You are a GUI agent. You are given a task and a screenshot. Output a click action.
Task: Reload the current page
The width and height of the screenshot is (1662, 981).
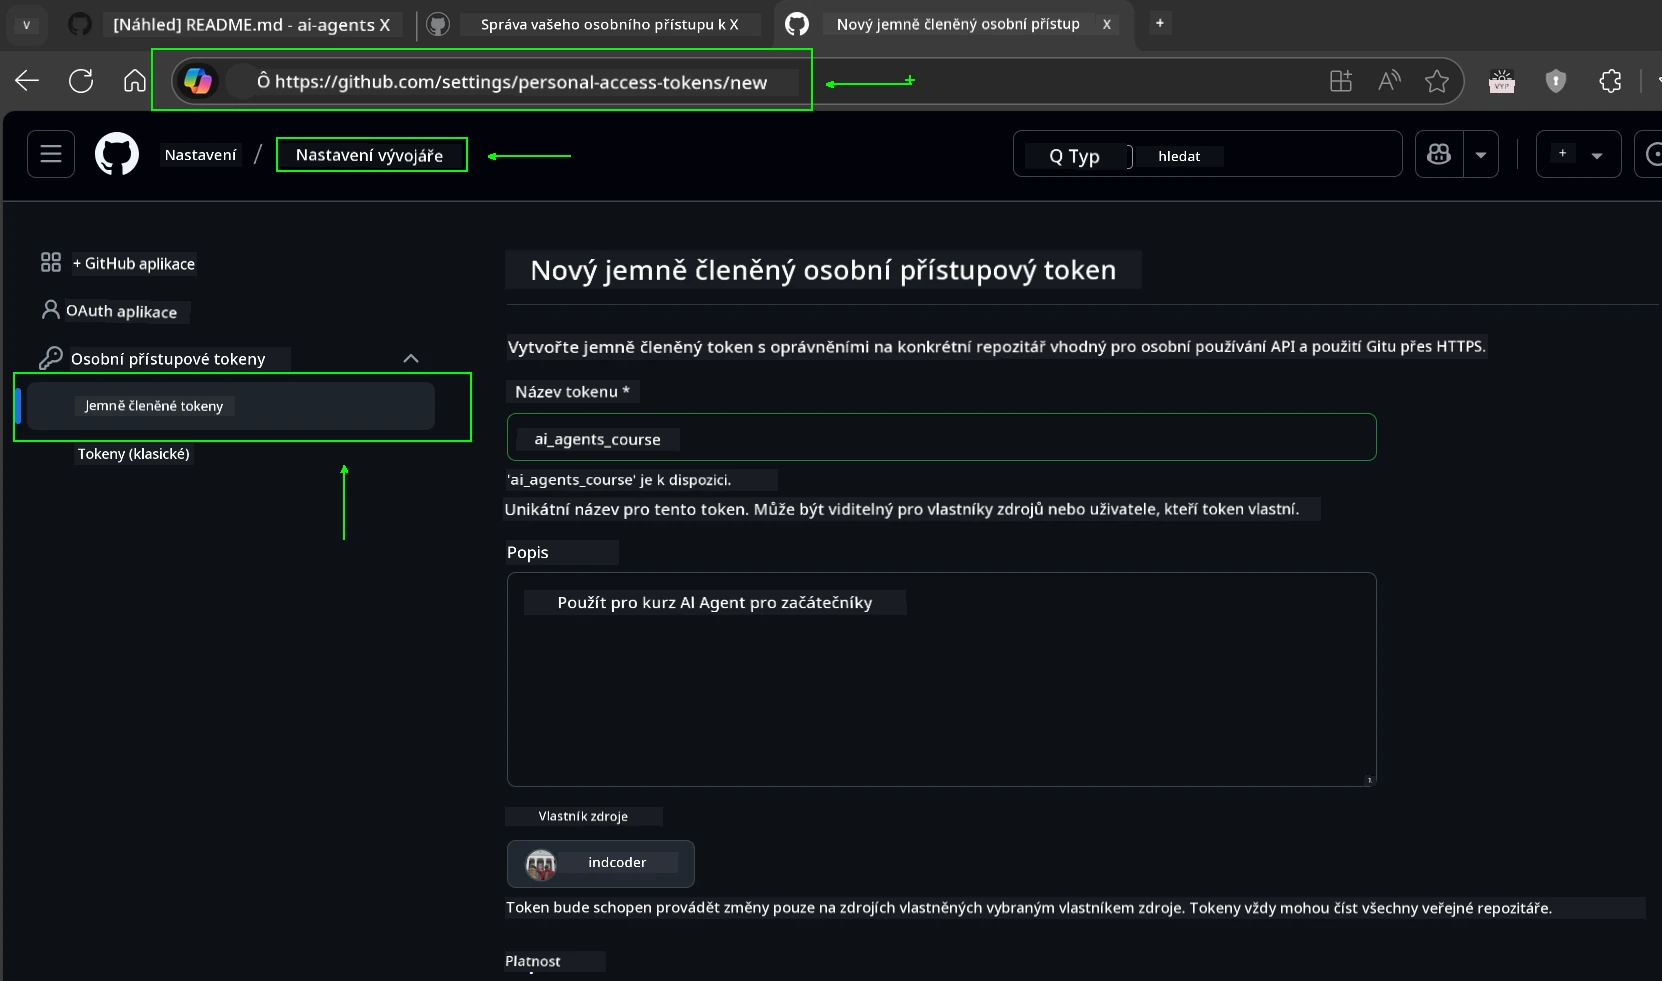pos(80,81)
